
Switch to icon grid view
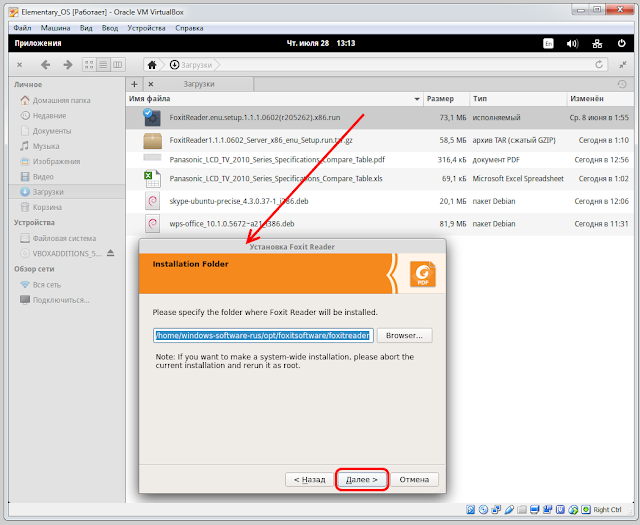tap(89, 65)
